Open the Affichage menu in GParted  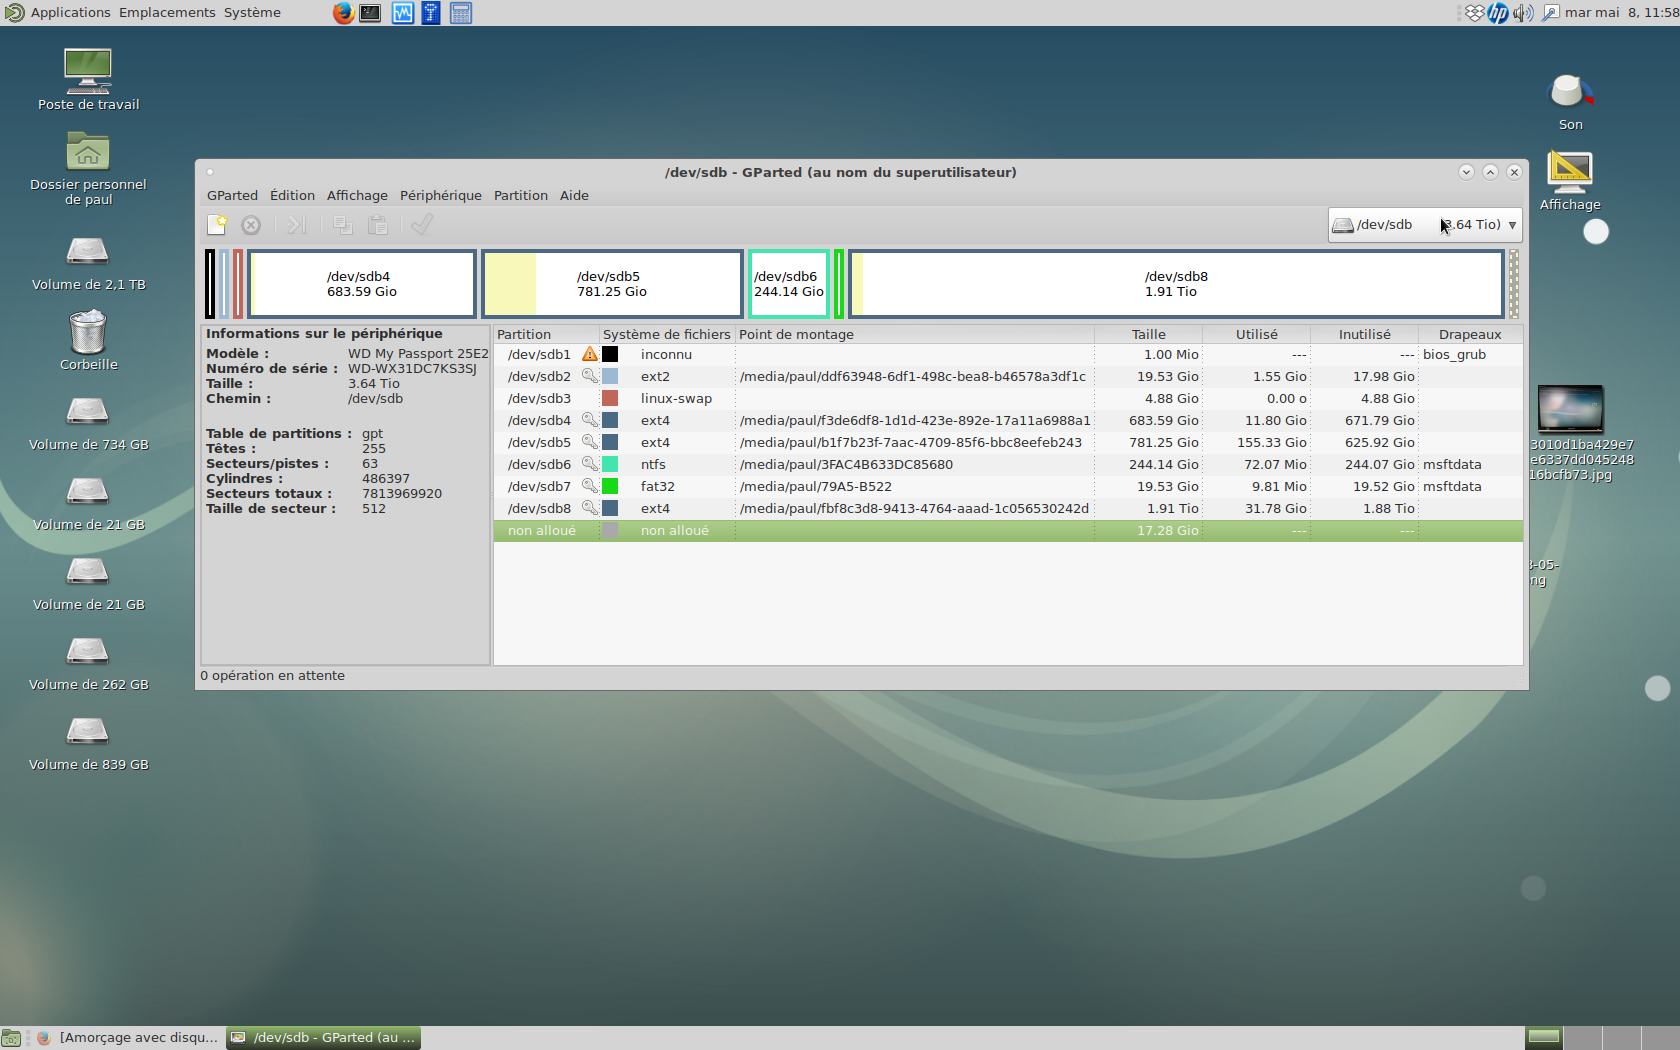[357, 196]
